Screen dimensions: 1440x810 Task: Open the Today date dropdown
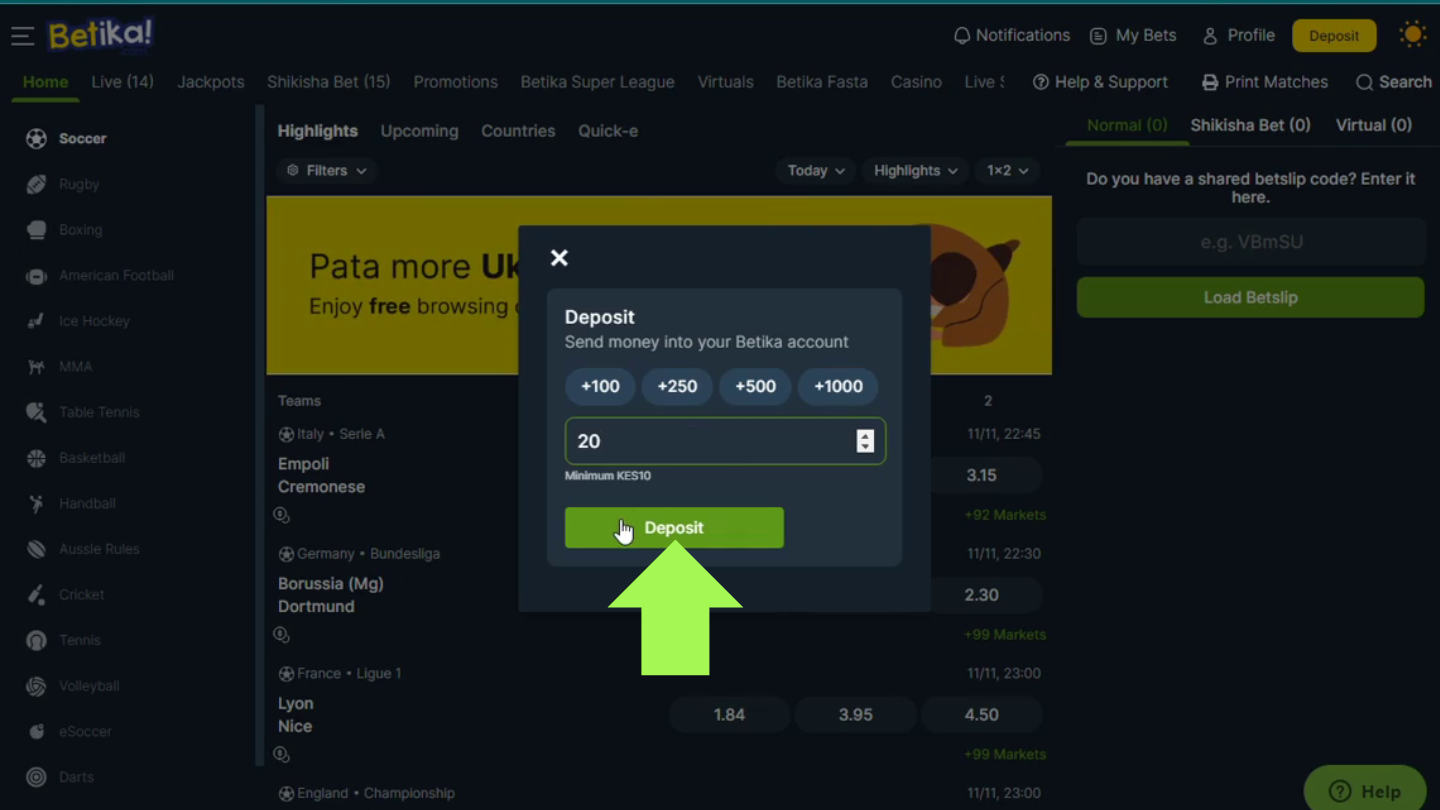815,171
